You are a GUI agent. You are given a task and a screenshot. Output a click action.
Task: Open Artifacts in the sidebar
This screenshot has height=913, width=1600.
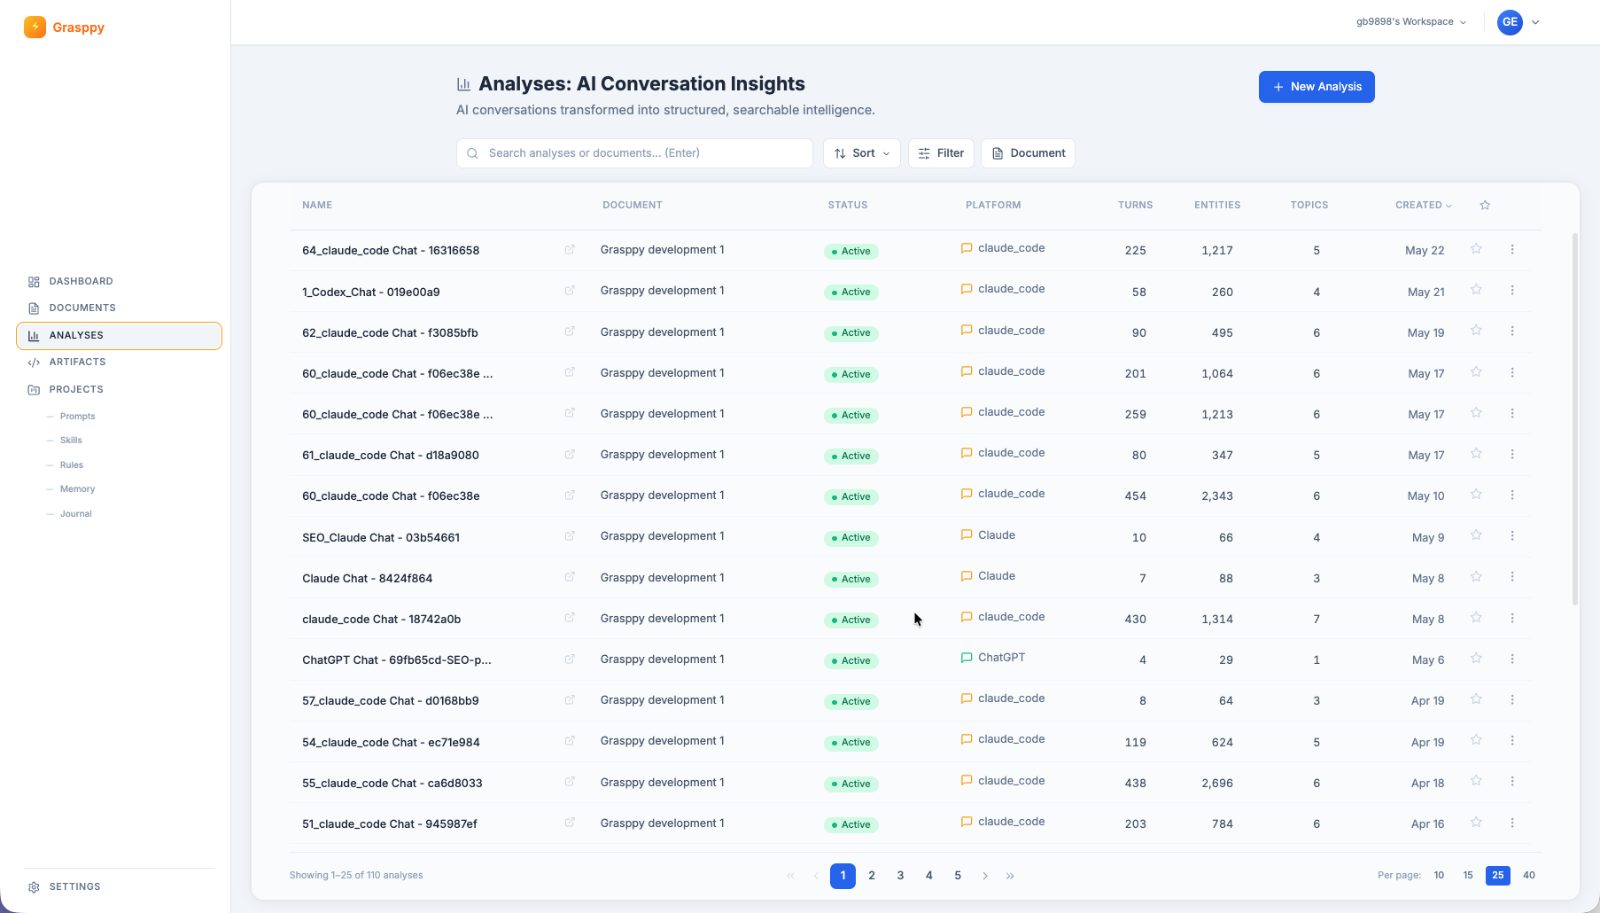[119, 362]
